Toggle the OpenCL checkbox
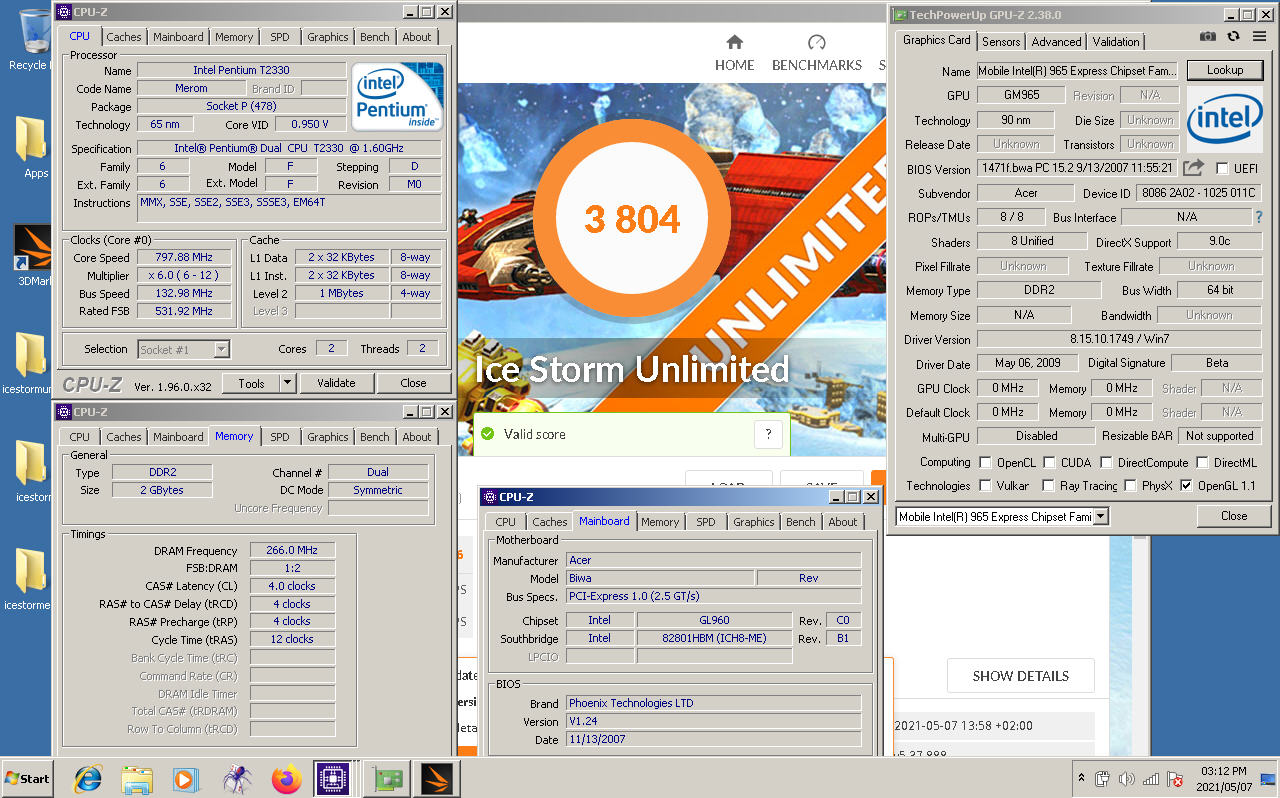Image resolution: width=1280 pixels, height=798 pixels. tap(986, 463)
